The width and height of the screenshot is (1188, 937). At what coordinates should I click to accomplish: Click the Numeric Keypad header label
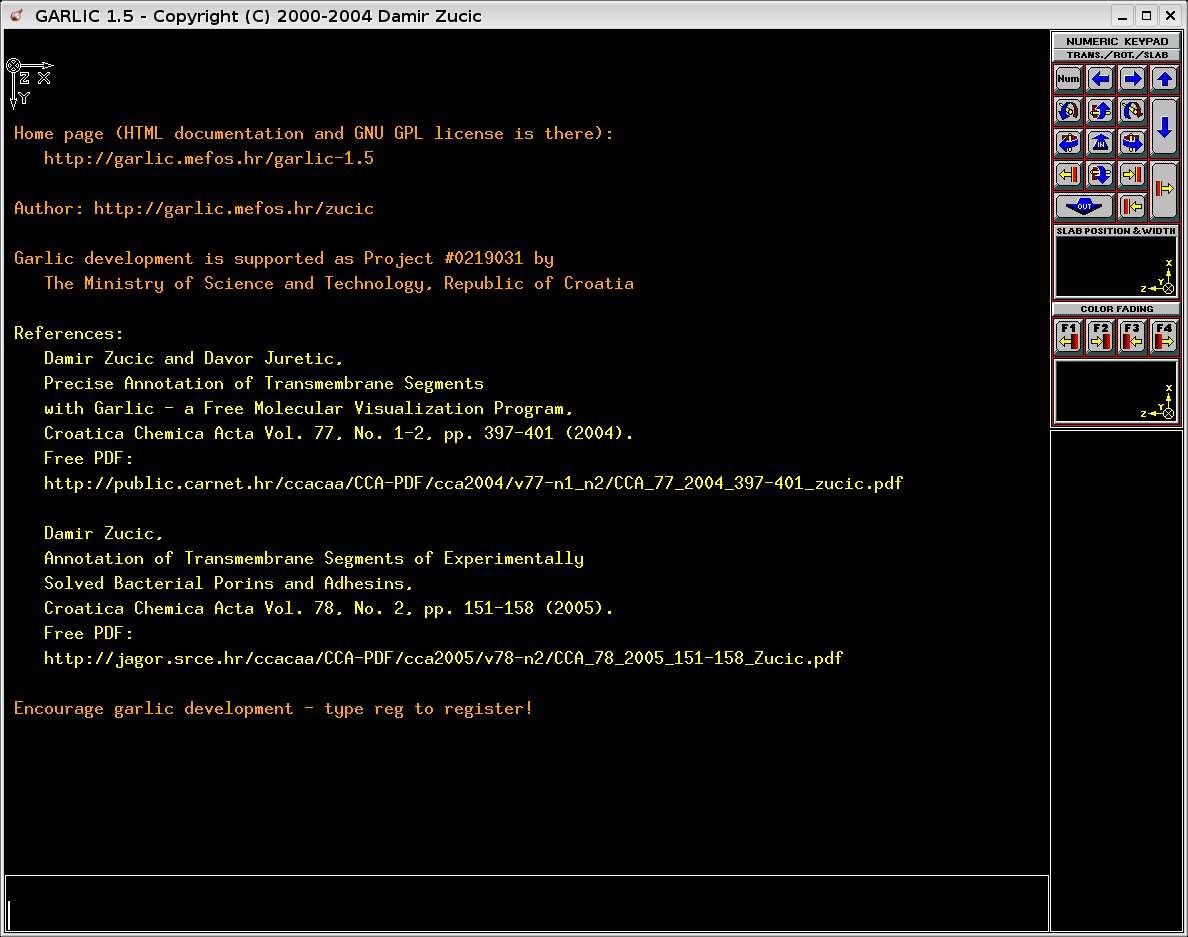[x=1116, y=42]
